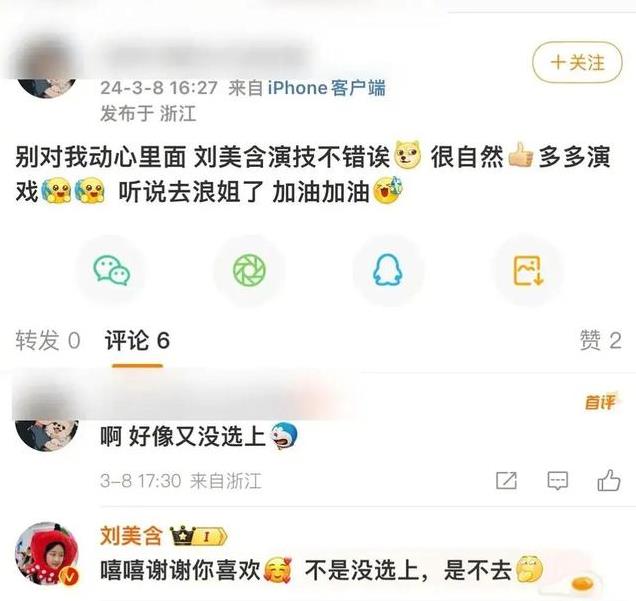636x601 pixels.
Task: Open the 刘美含 username link
Action: point(131,535)
